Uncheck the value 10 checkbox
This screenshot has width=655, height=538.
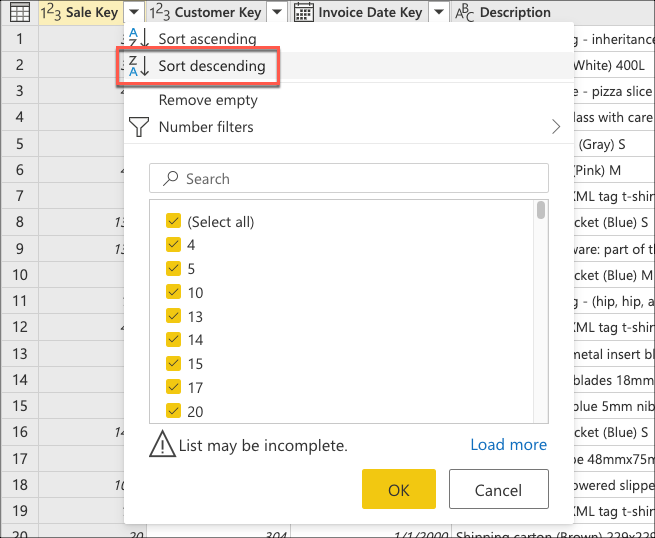(173, 292)
